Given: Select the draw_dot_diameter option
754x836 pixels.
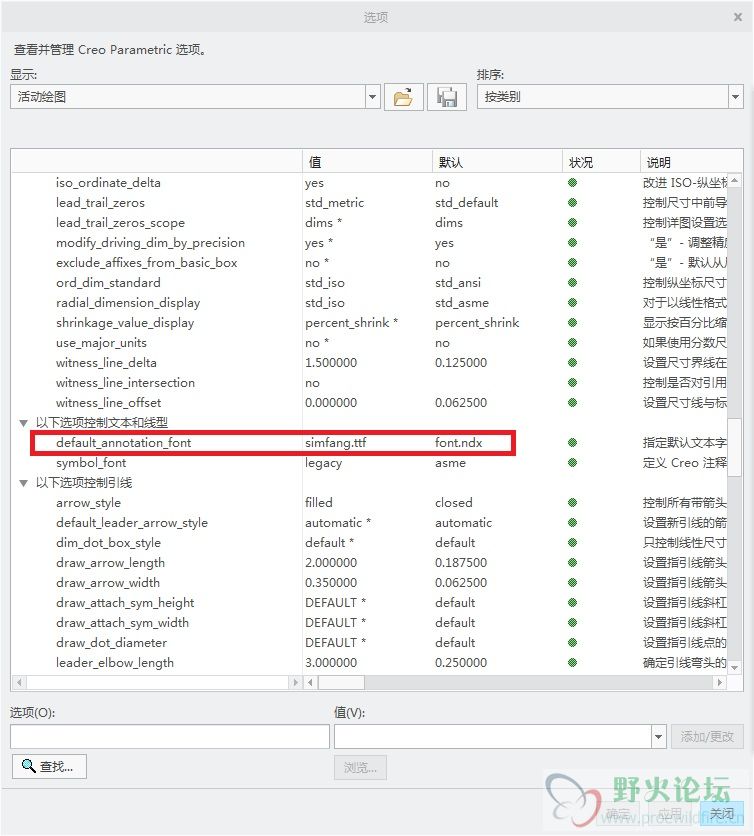Looking at the screenshot, I should tap(111, 642).
